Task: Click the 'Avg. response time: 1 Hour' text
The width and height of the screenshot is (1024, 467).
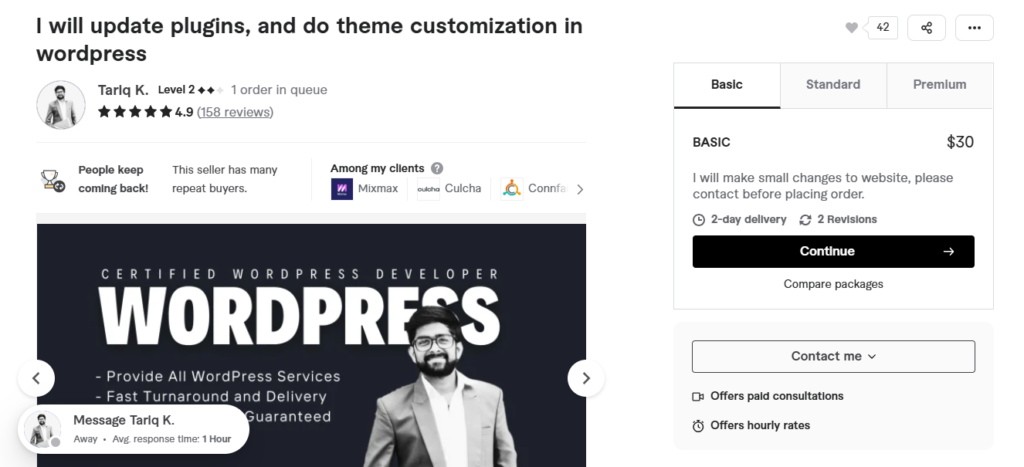Action: 172,440
